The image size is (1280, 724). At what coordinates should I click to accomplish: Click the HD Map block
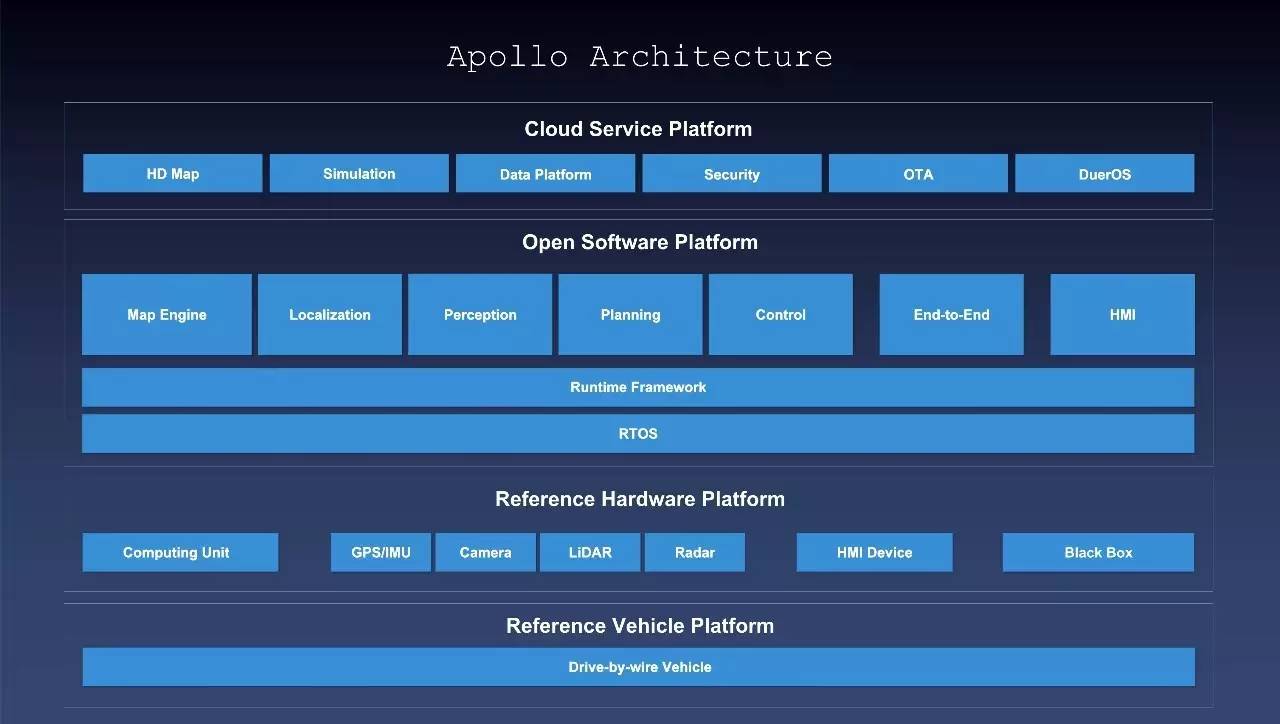(x=172, y=173)
